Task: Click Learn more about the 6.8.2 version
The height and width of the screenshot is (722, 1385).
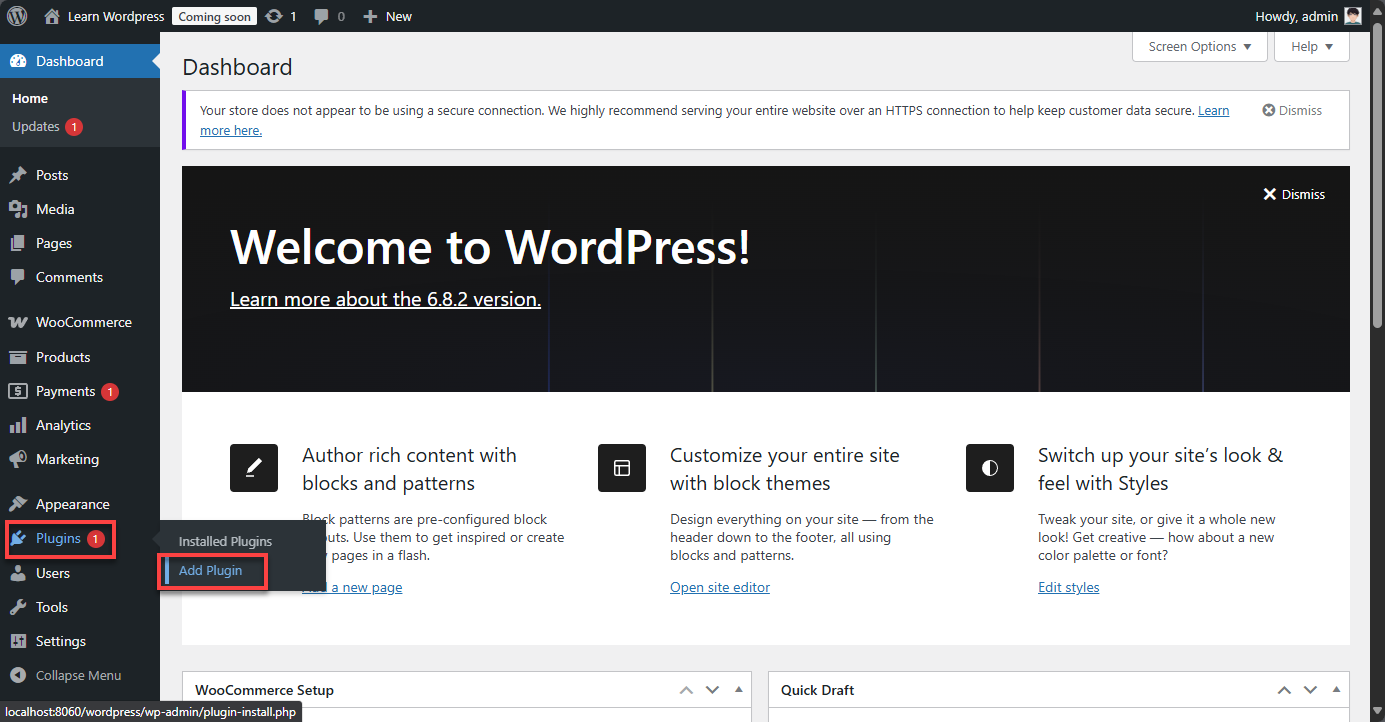Action: pos(385,299)
